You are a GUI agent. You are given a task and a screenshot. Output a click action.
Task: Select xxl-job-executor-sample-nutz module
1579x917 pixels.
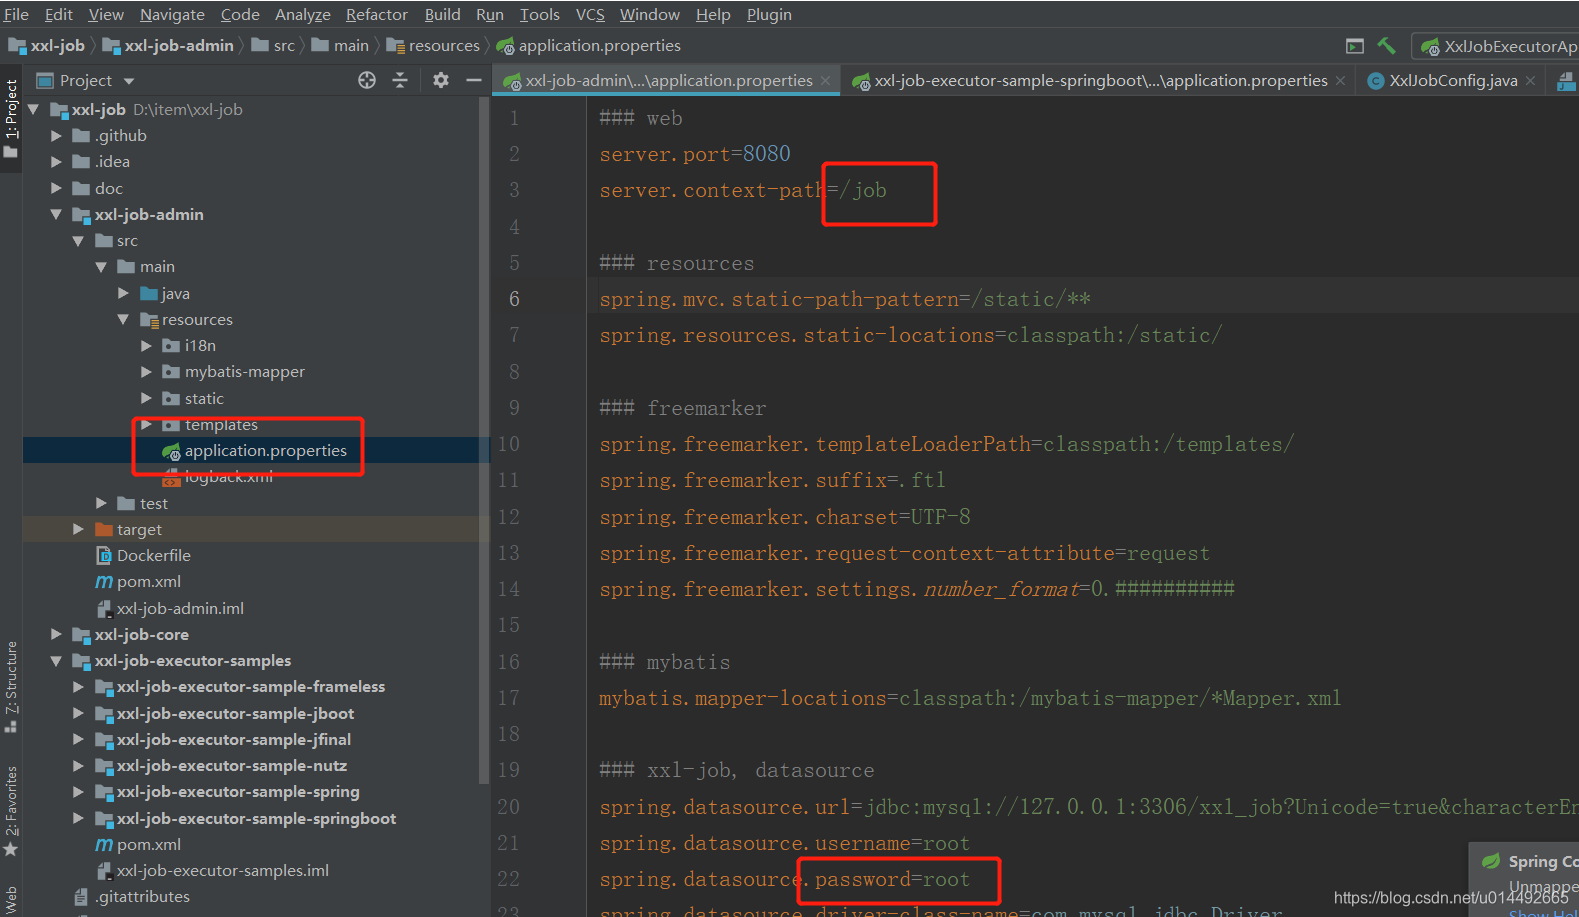[231, 766]
